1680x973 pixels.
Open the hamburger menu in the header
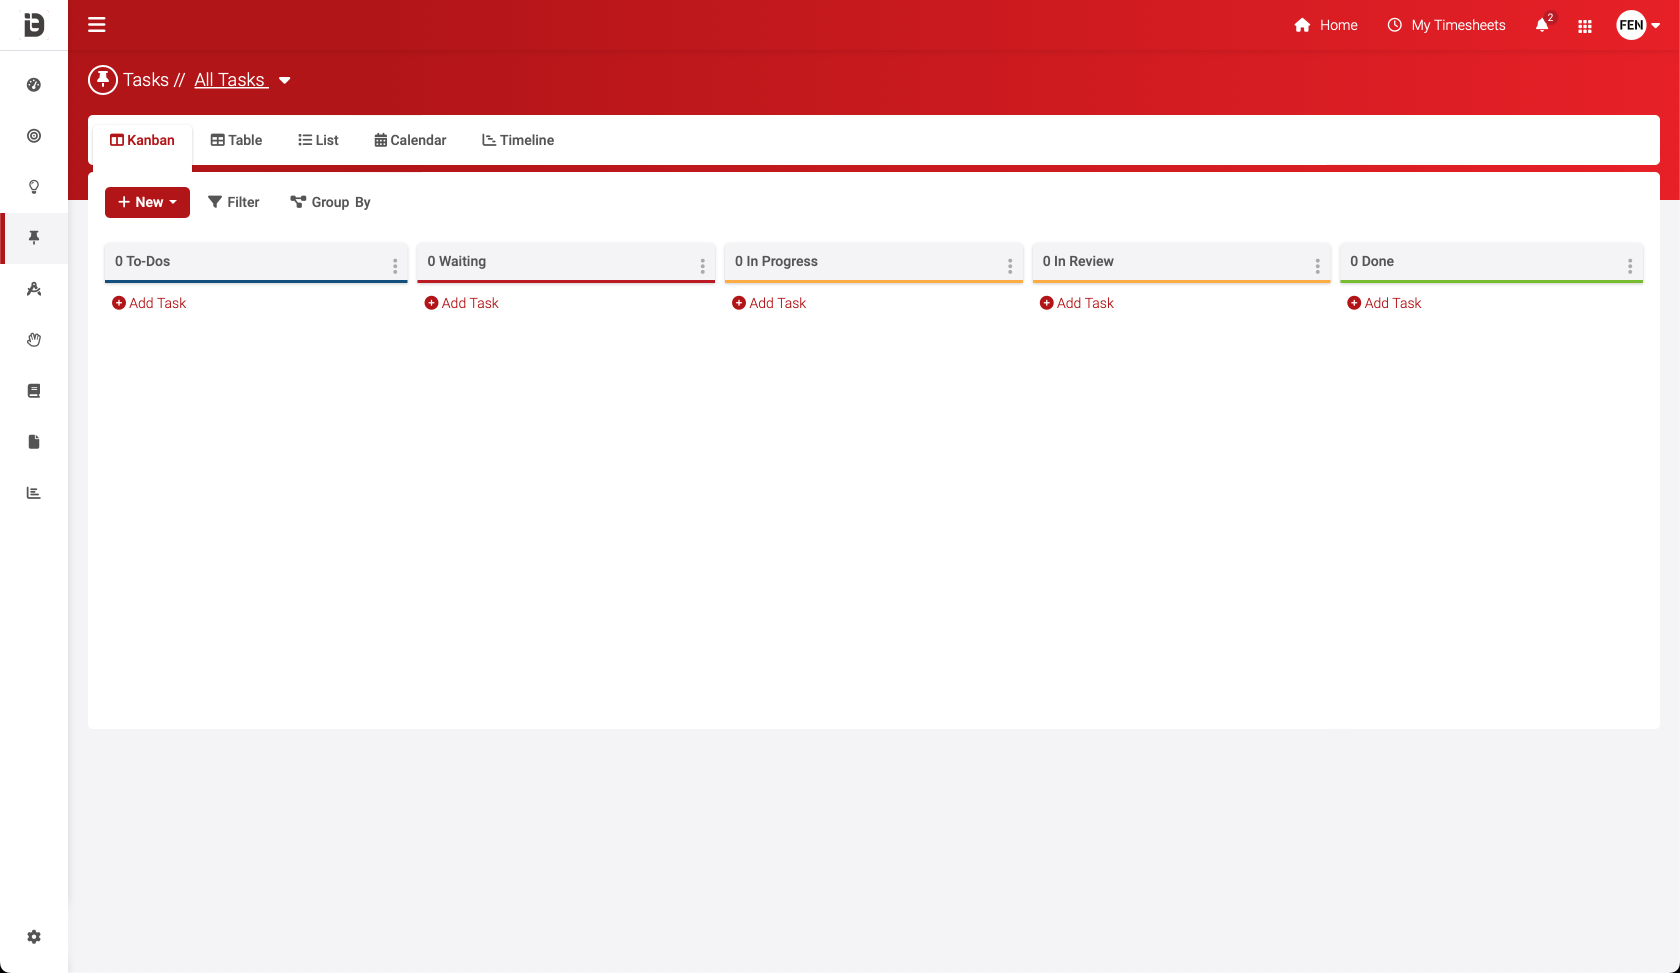point(97,25)
